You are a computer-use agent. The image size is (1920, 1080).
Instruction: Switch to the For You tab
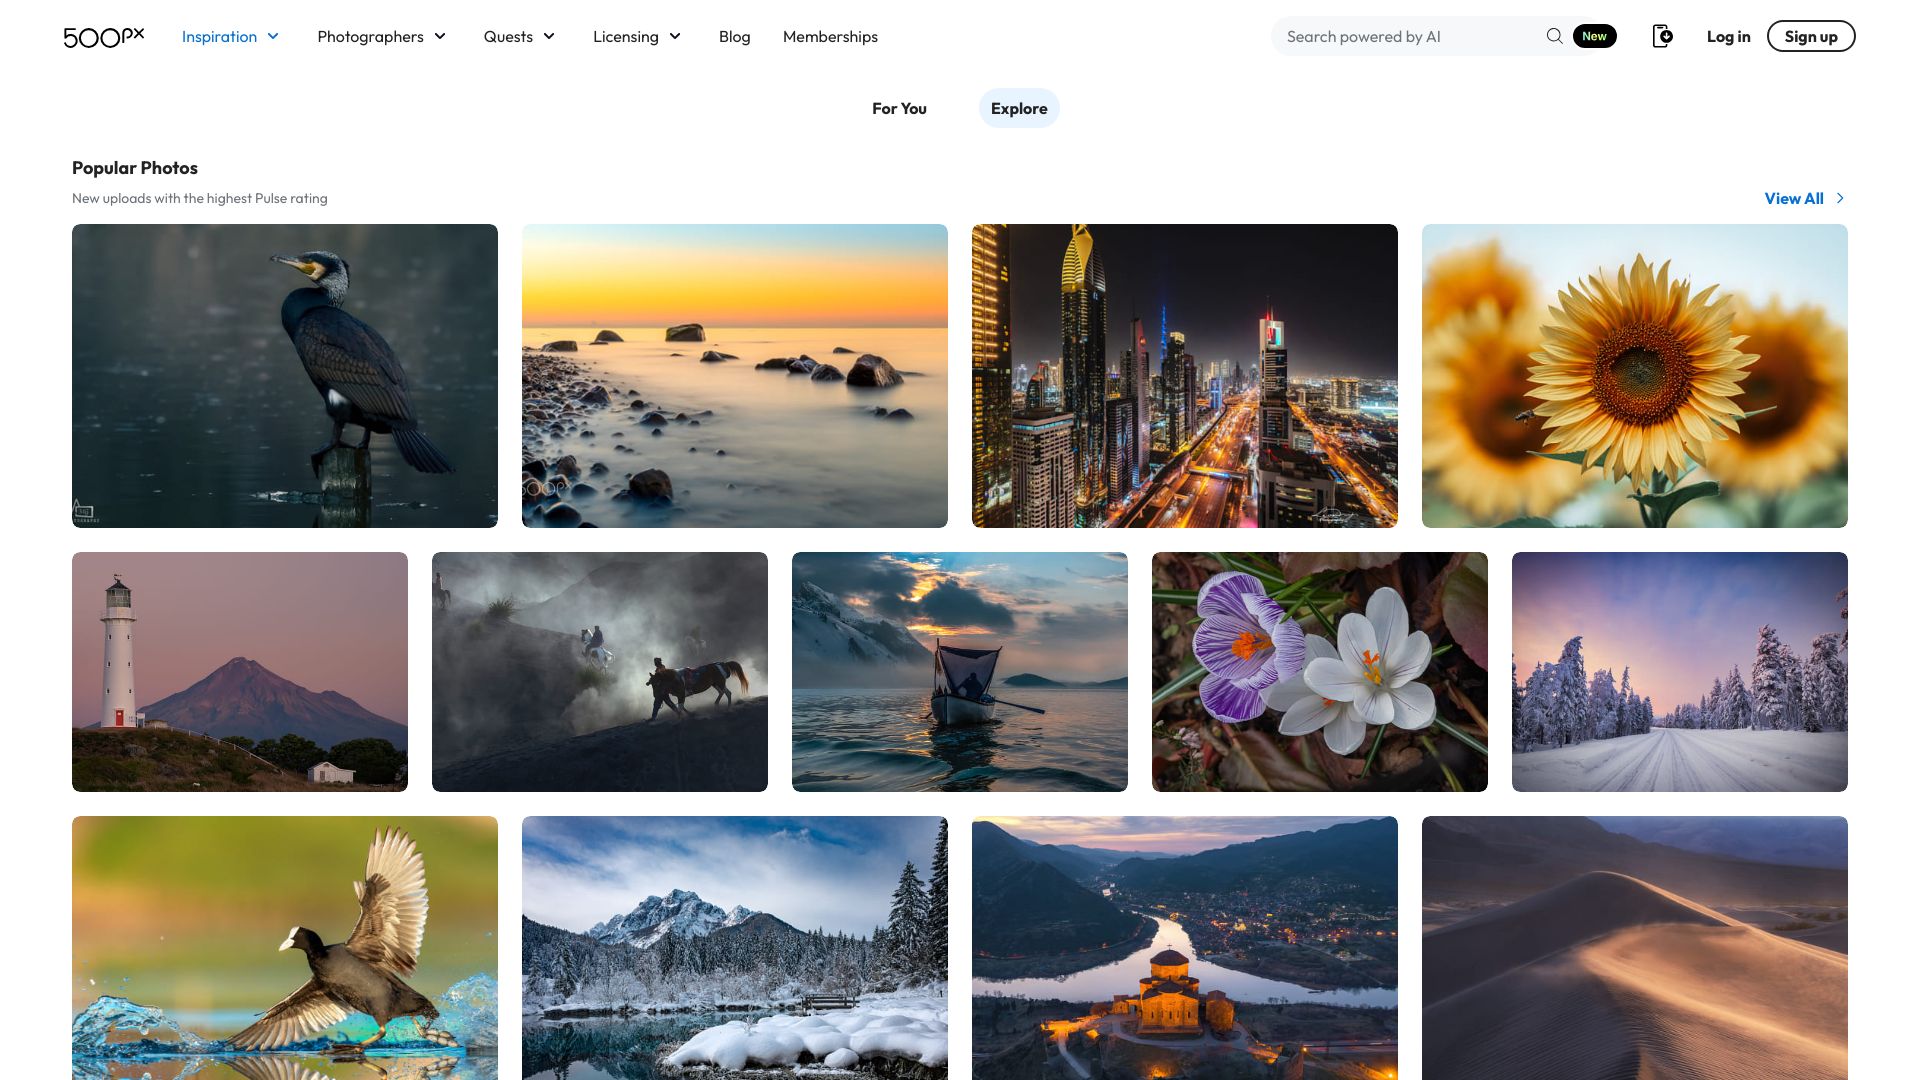[x=899, y=108]
